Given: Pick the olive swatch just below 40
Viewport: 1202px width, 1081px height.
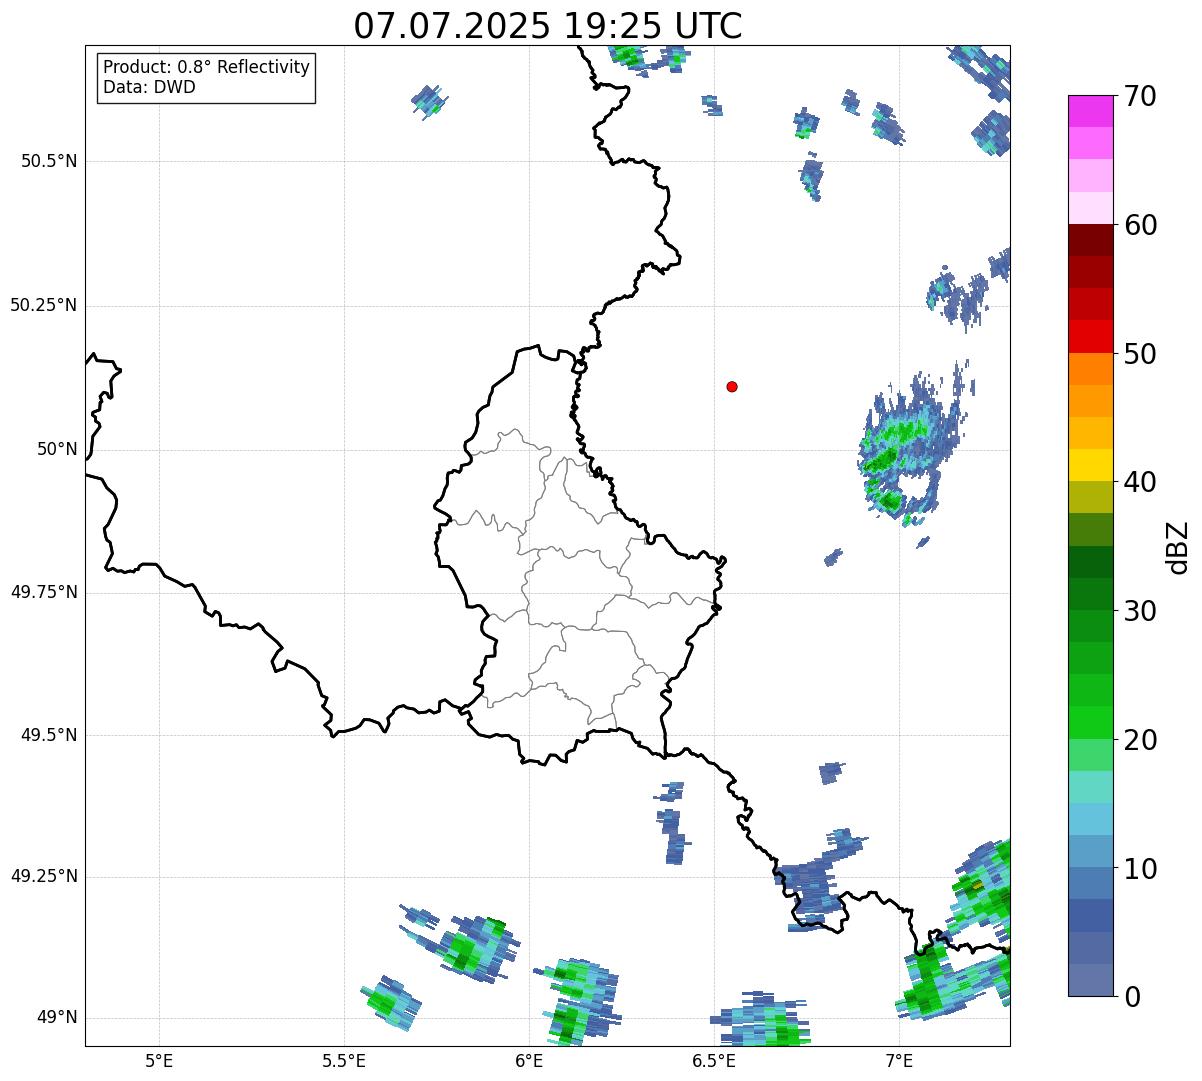Looking at the screenshot, I should click(x=1090, y=497).
